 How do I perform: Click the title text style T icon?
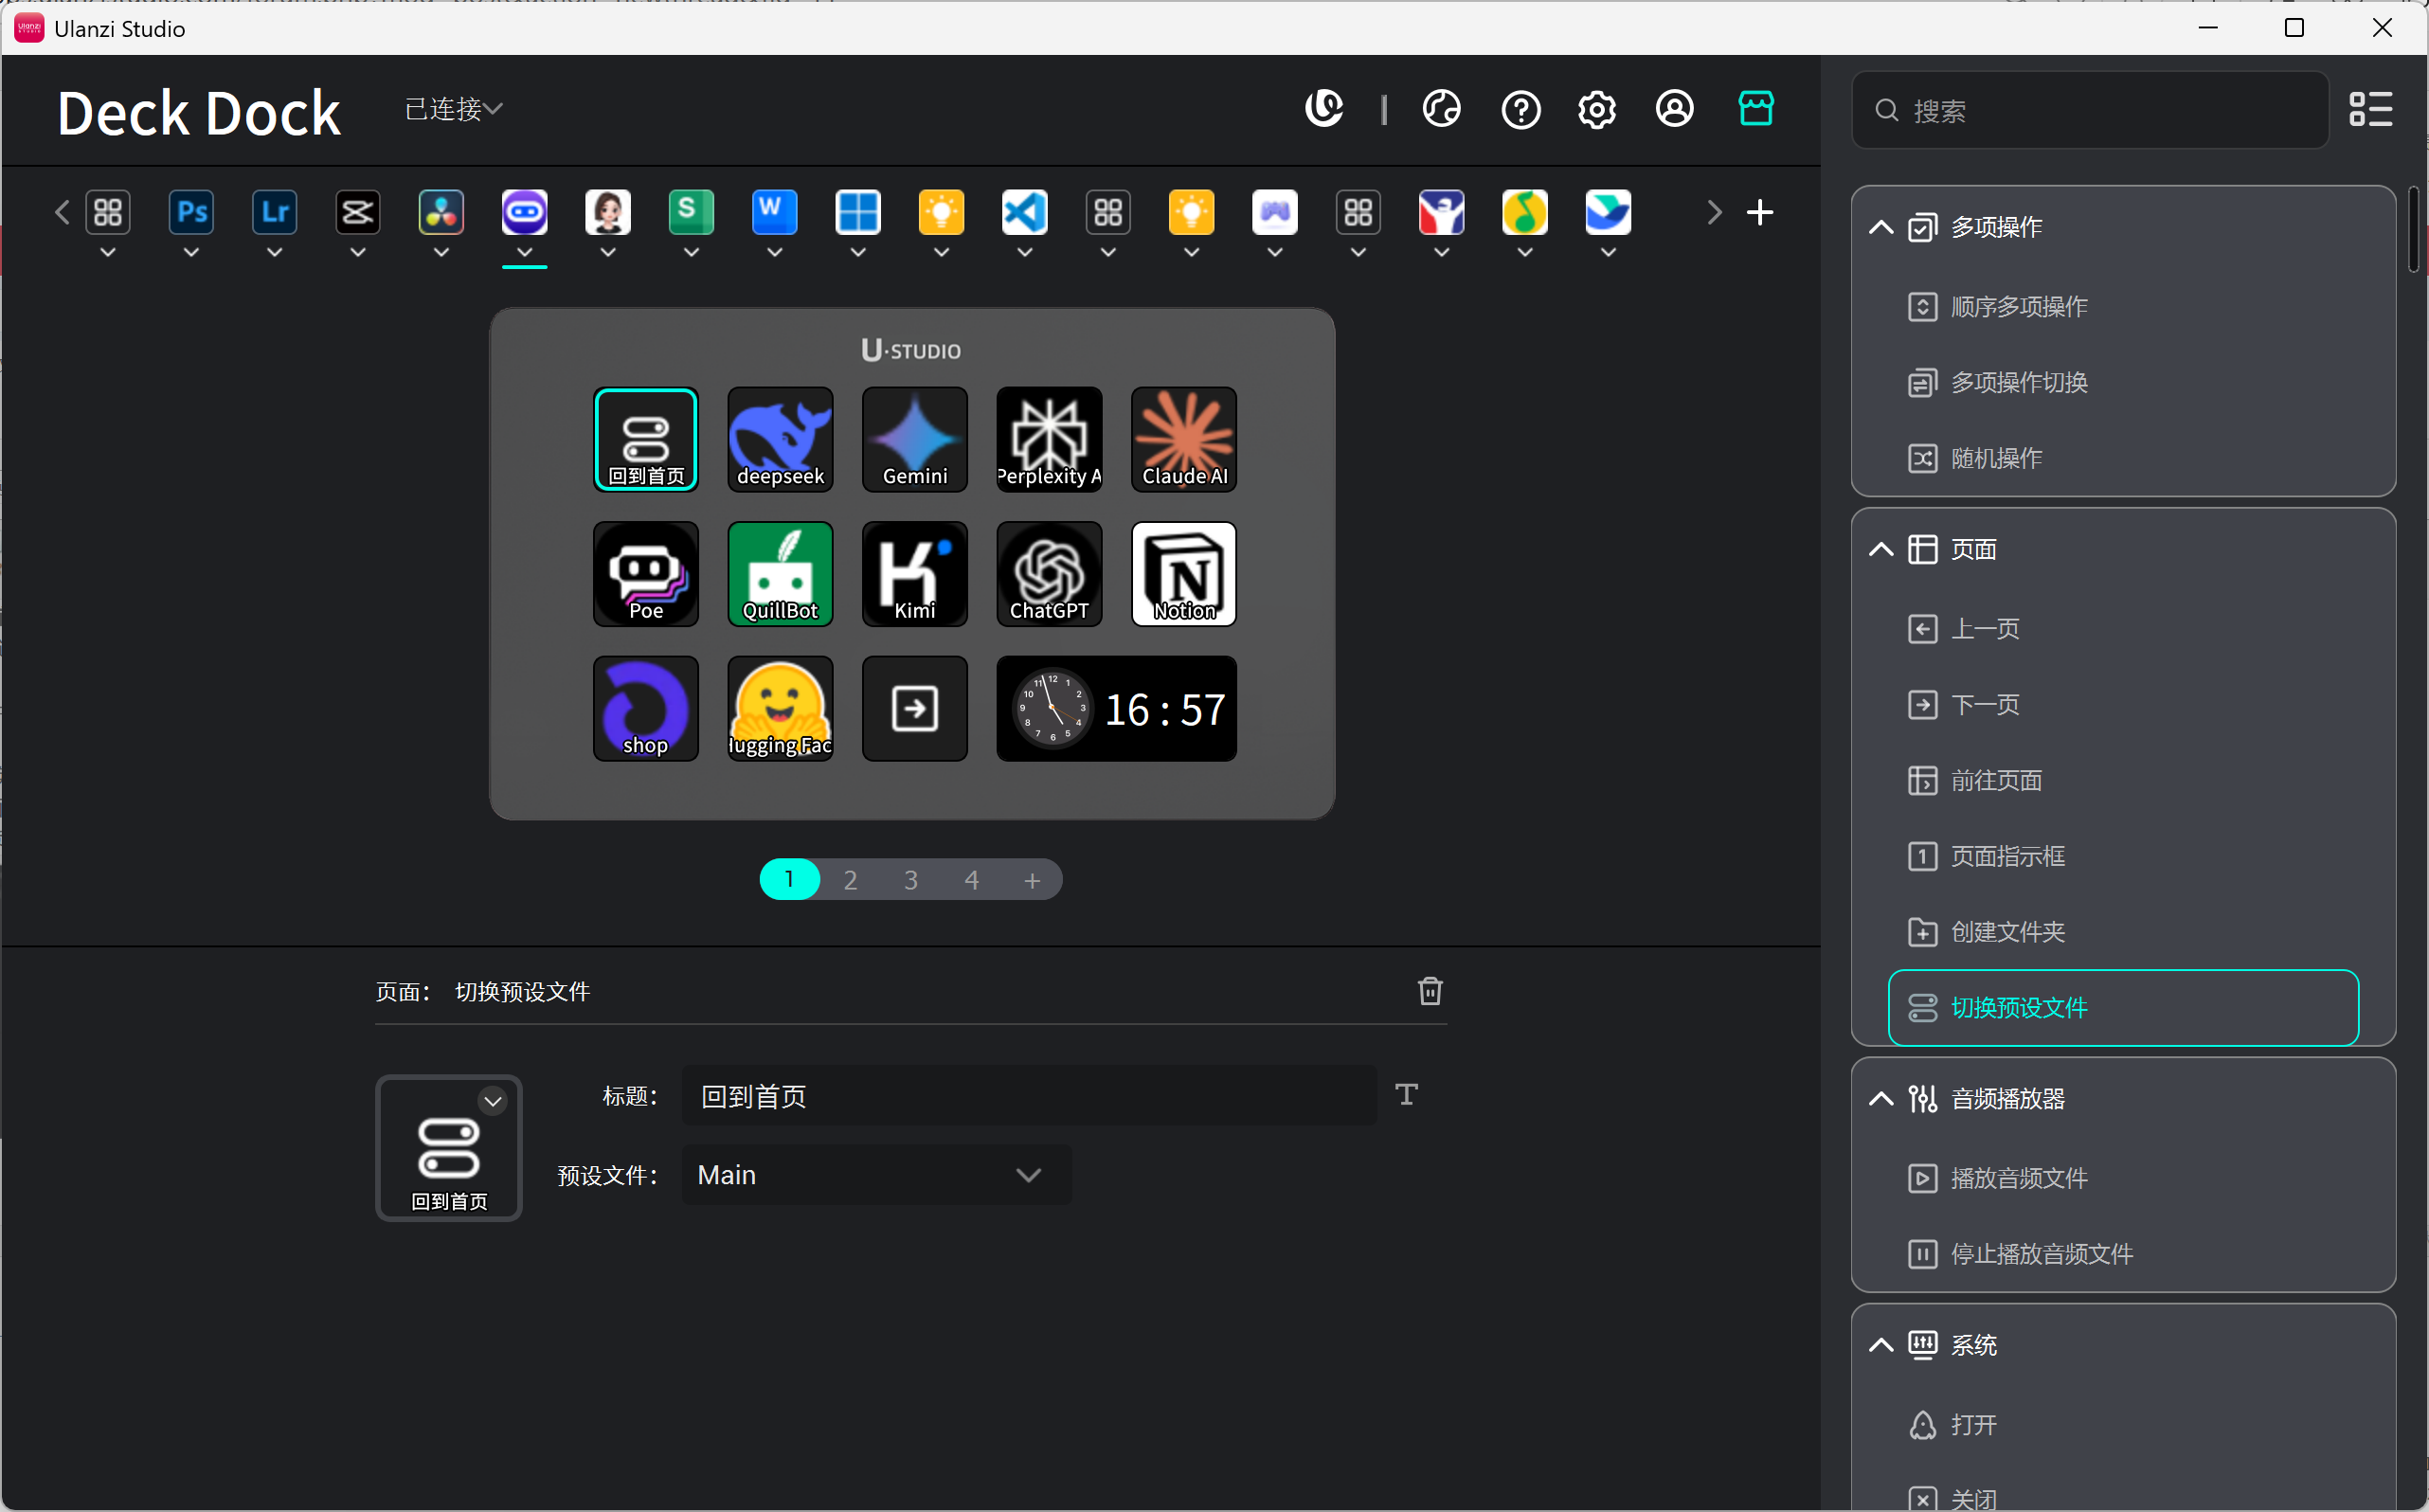tap(1406, 1095)
